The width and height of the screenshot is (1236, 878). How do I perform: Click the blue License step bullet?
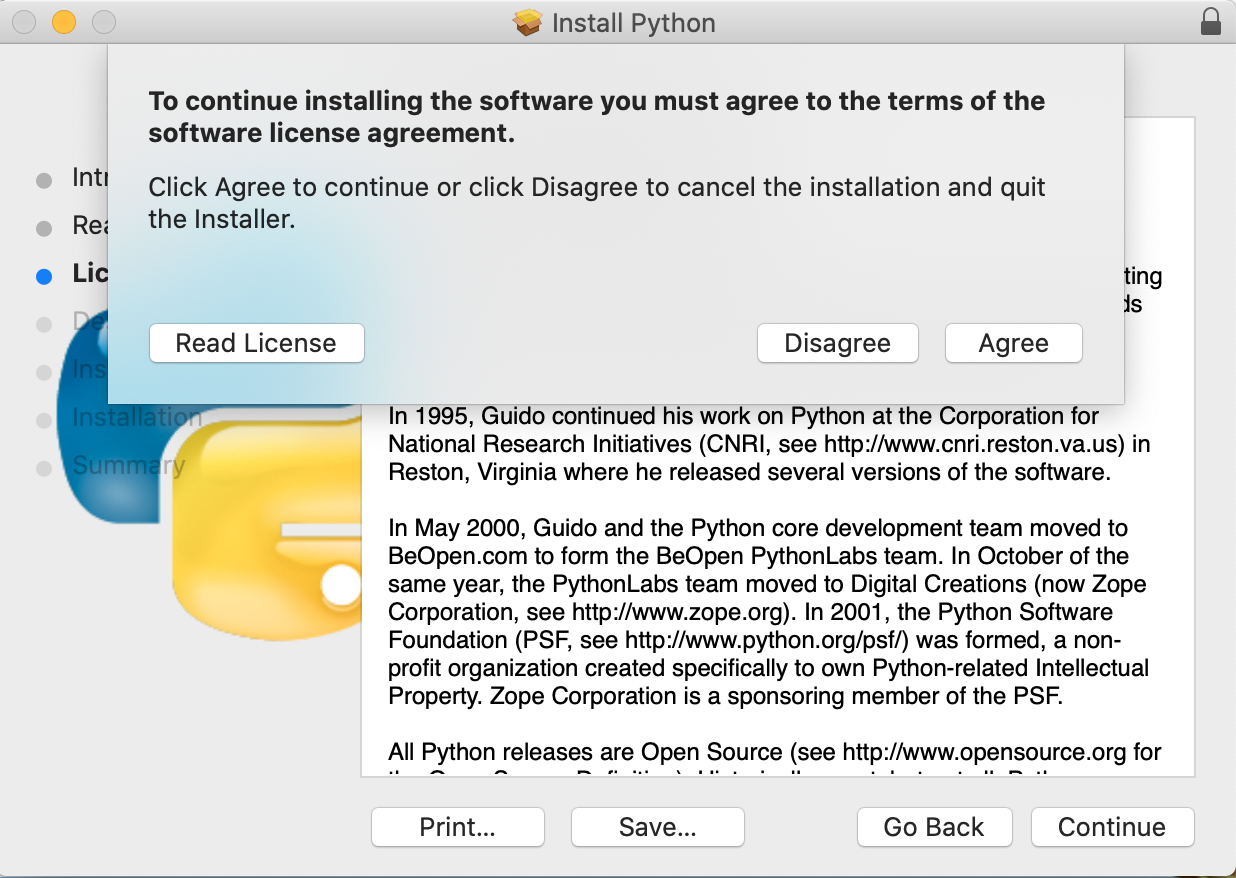click(x=43, y=276)
